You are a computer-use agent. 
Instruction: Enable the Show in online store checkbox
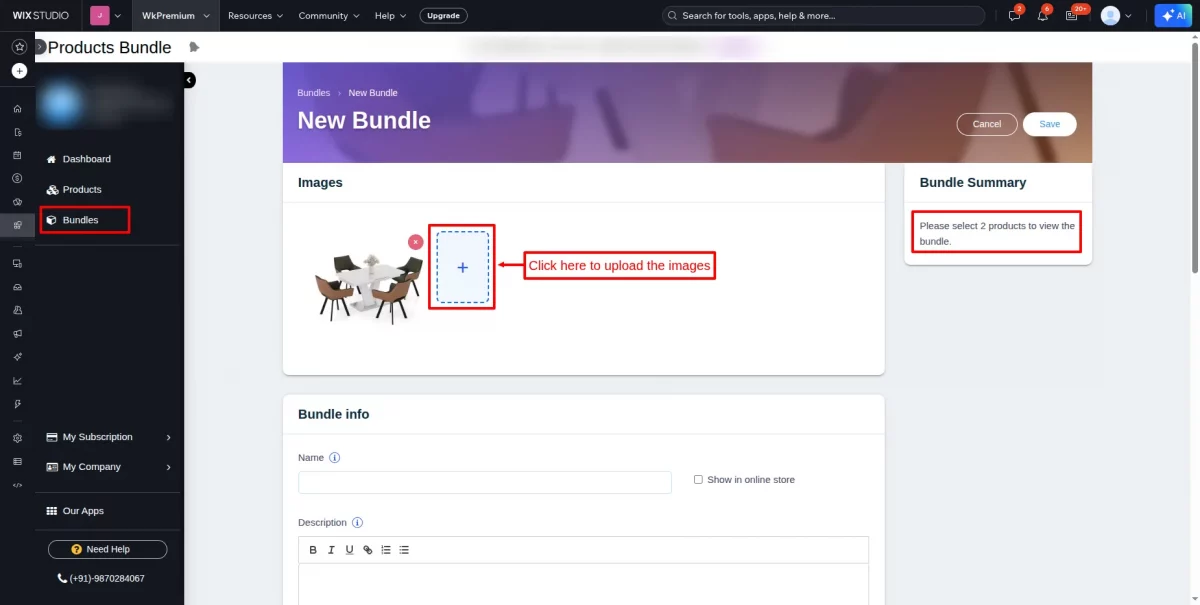point(698,479)
